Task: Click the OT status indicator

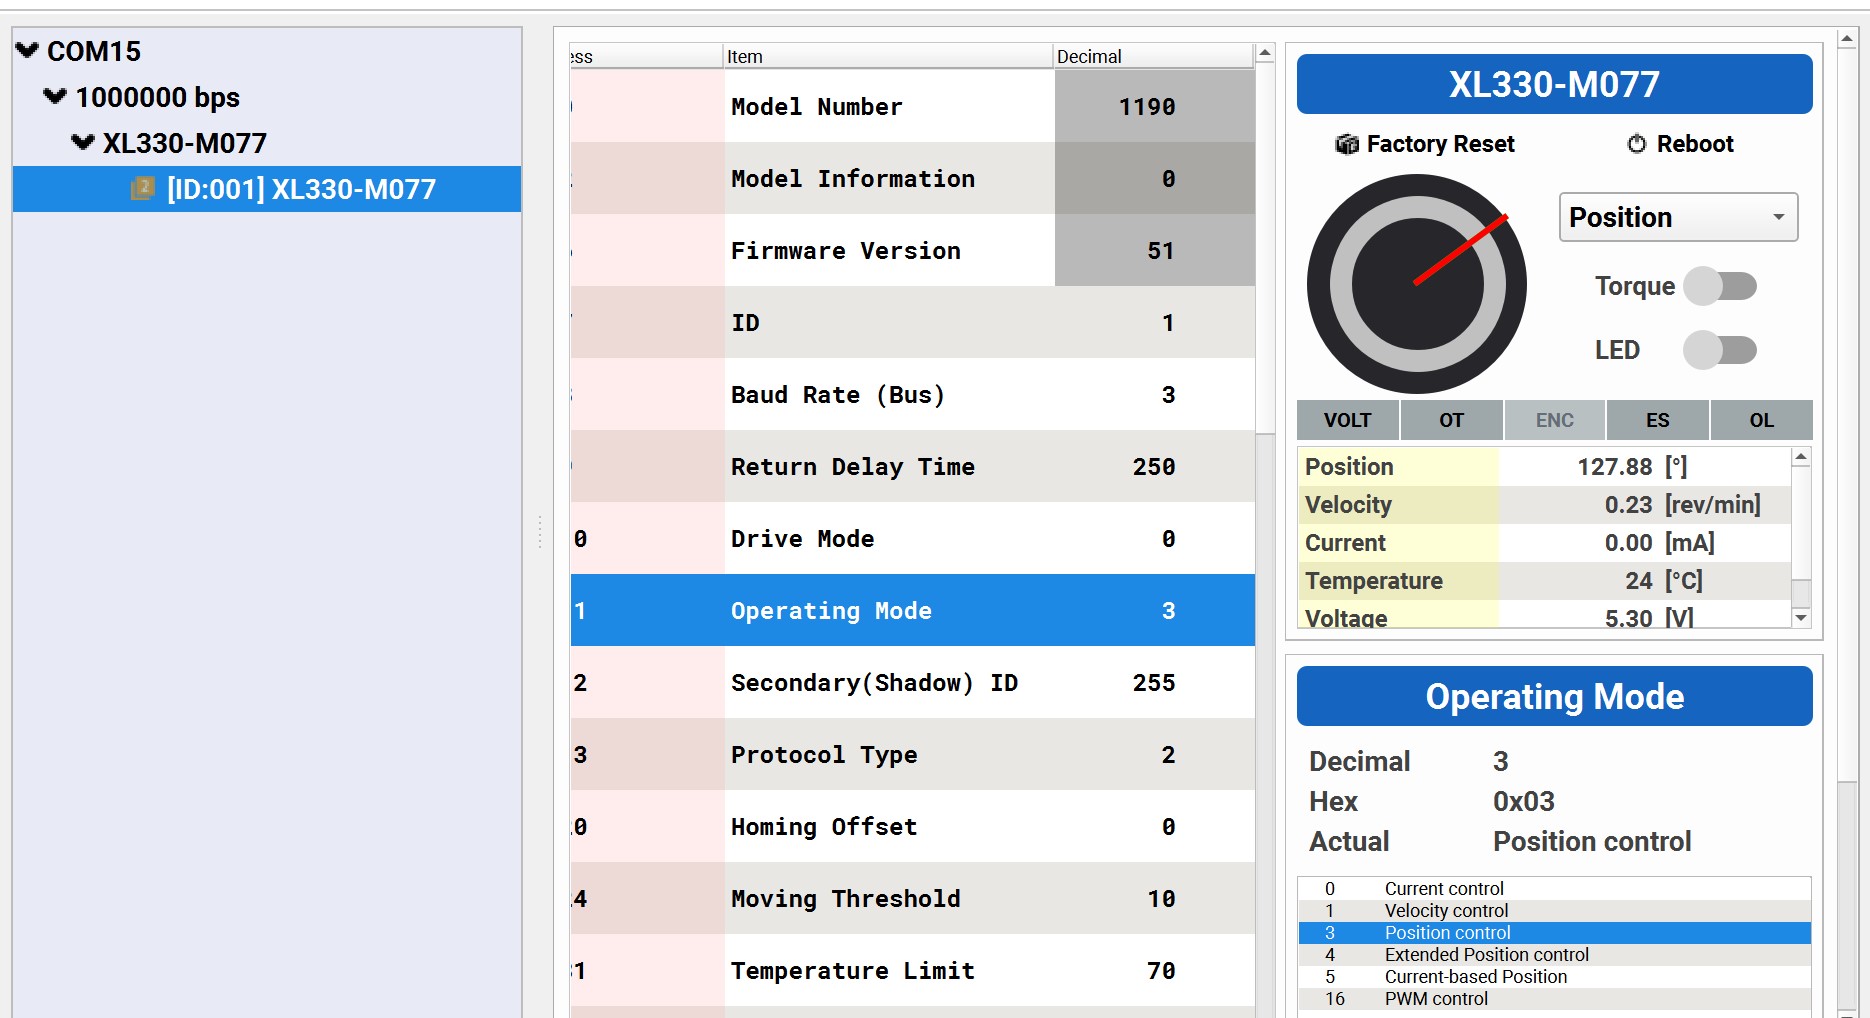Action: pos(1451,420)
